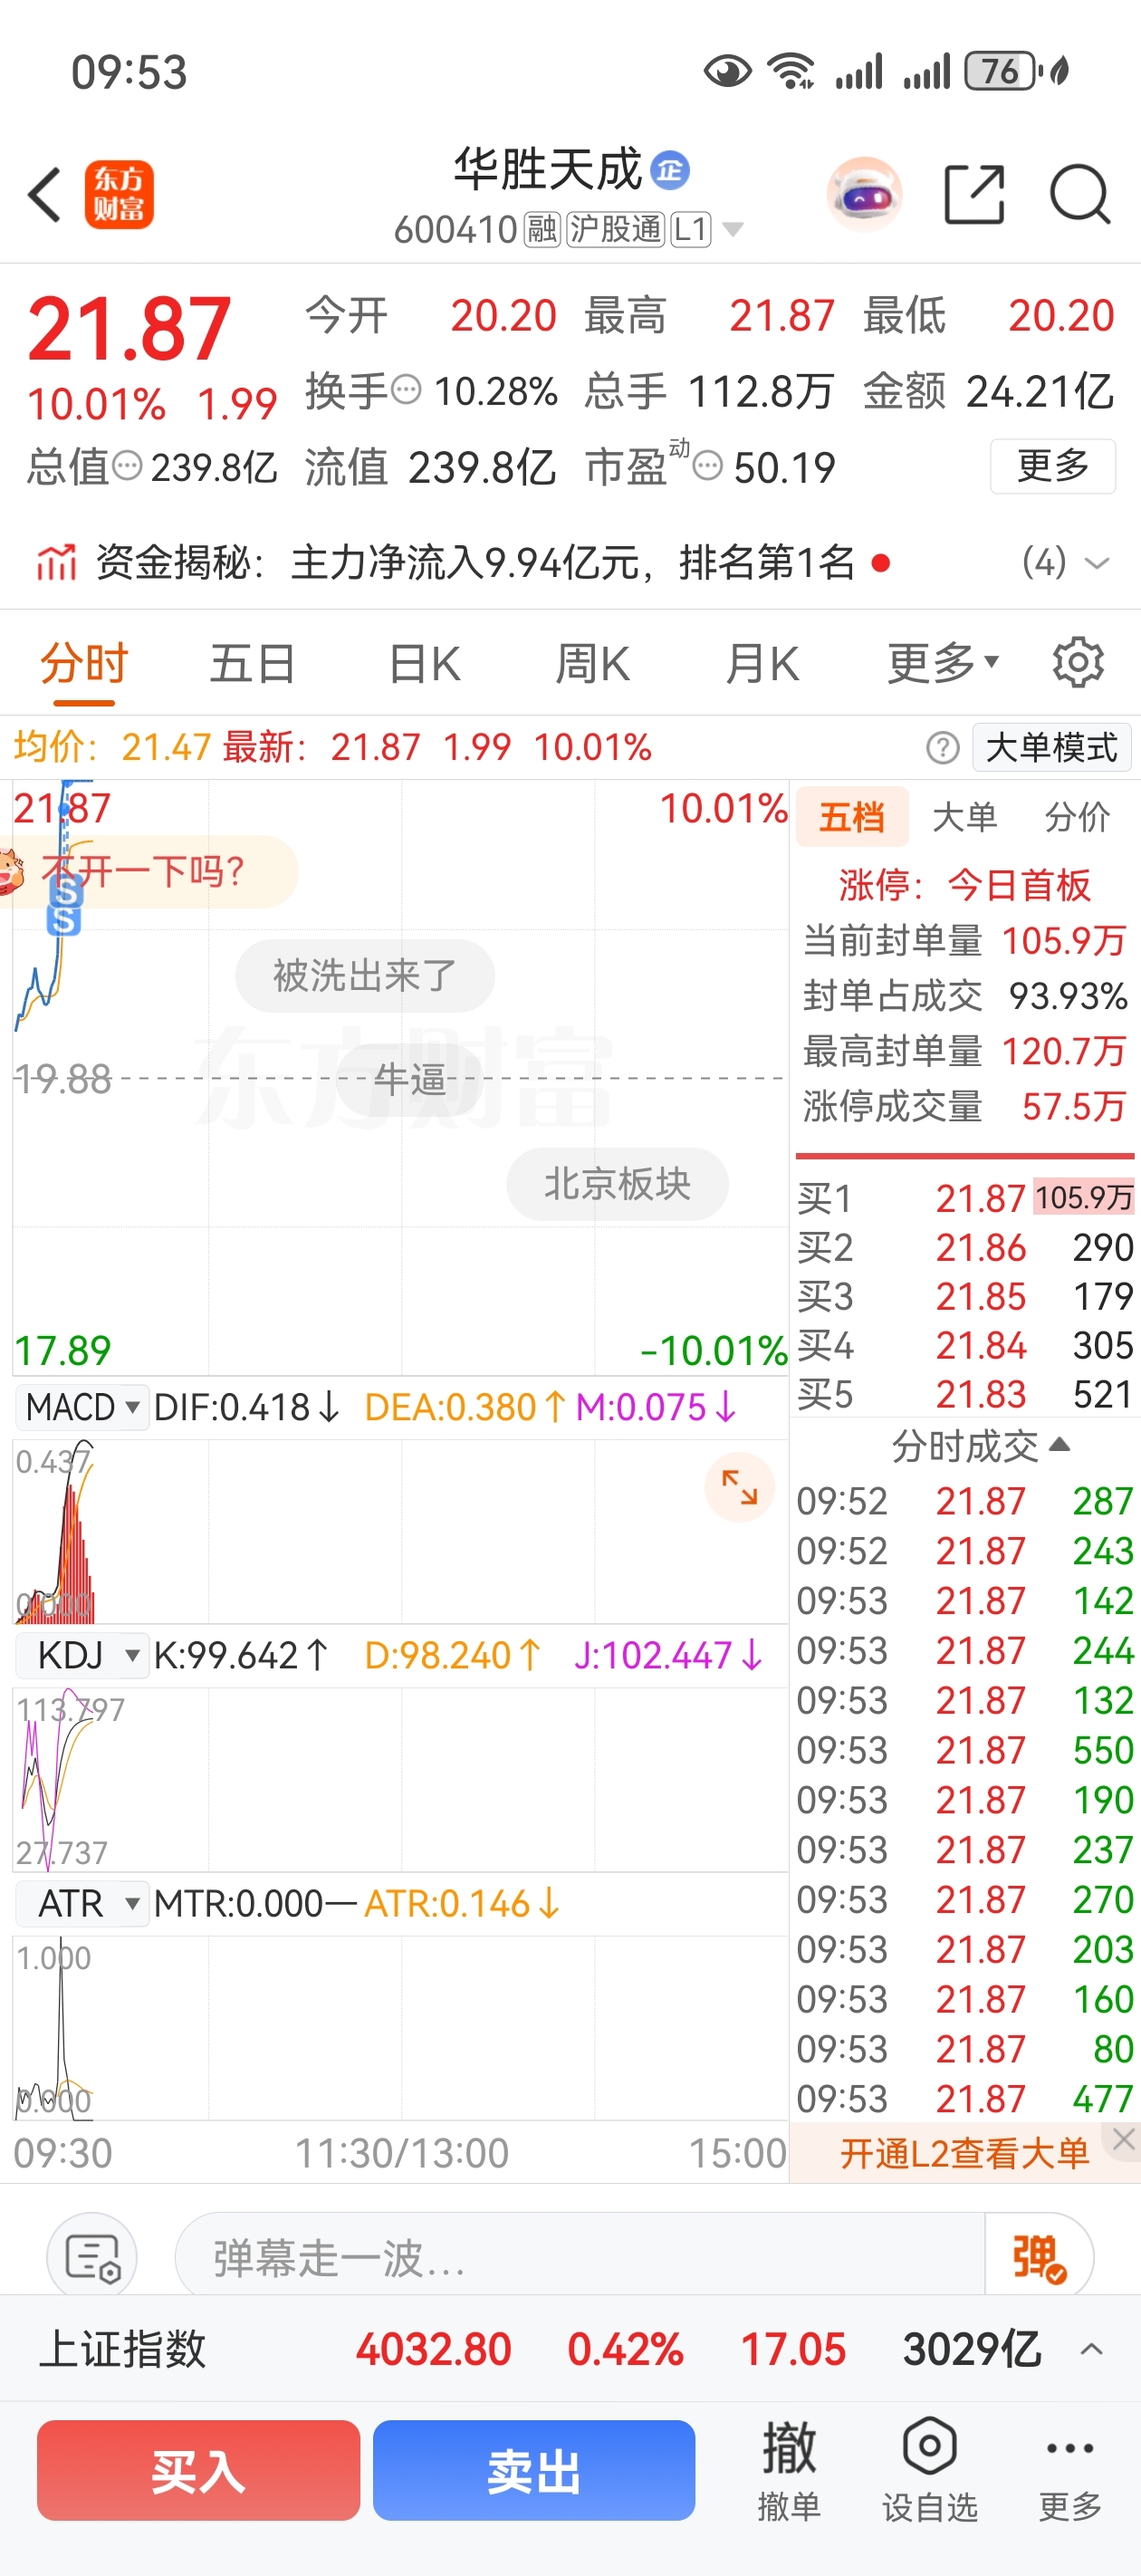Tap the mascot icon on 不开一下吗 bubble
Screen dimensions: 1141x2576
[x=10, y=871]
